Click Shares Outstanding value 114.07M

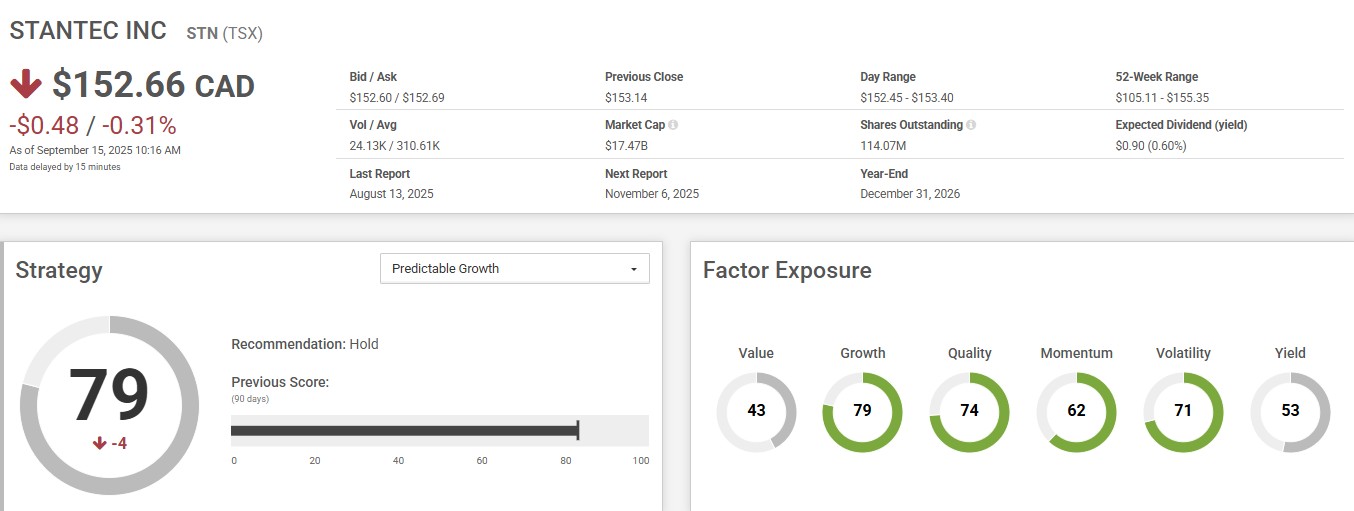click(x=885, y=145)
